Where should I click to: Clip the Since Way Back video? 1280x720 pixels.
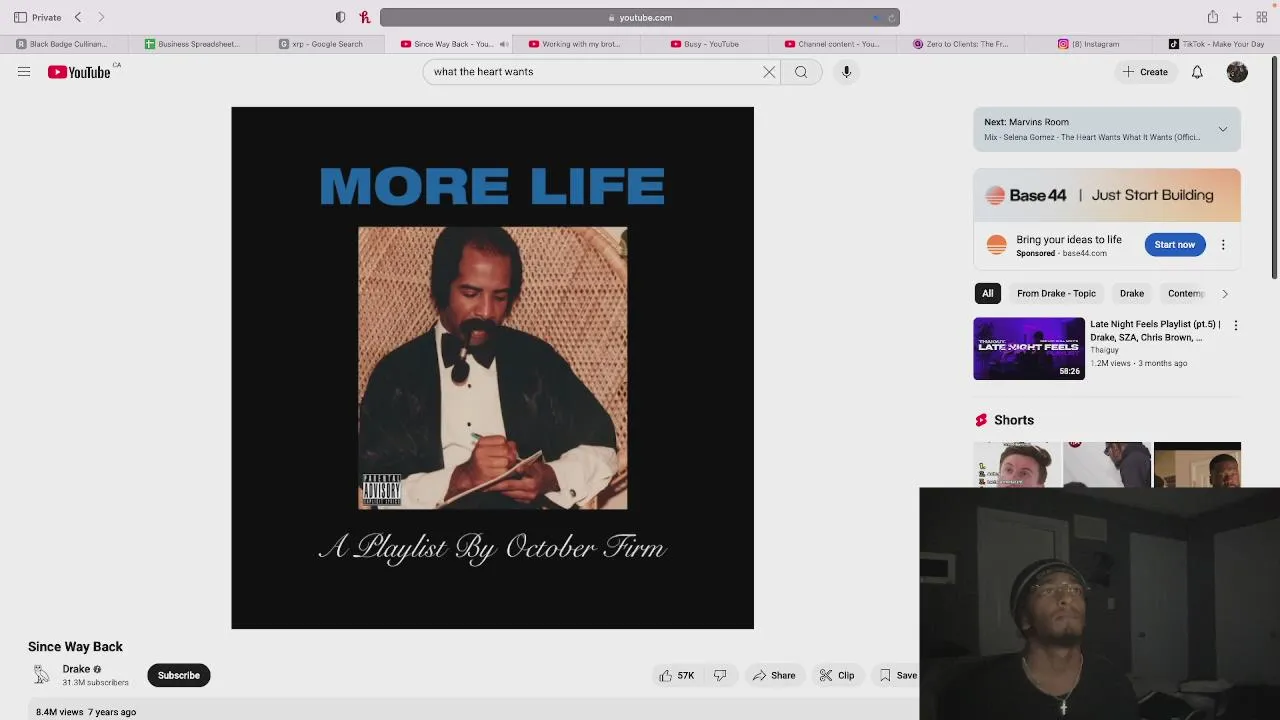pyautogui.click(x=837, y=675)
